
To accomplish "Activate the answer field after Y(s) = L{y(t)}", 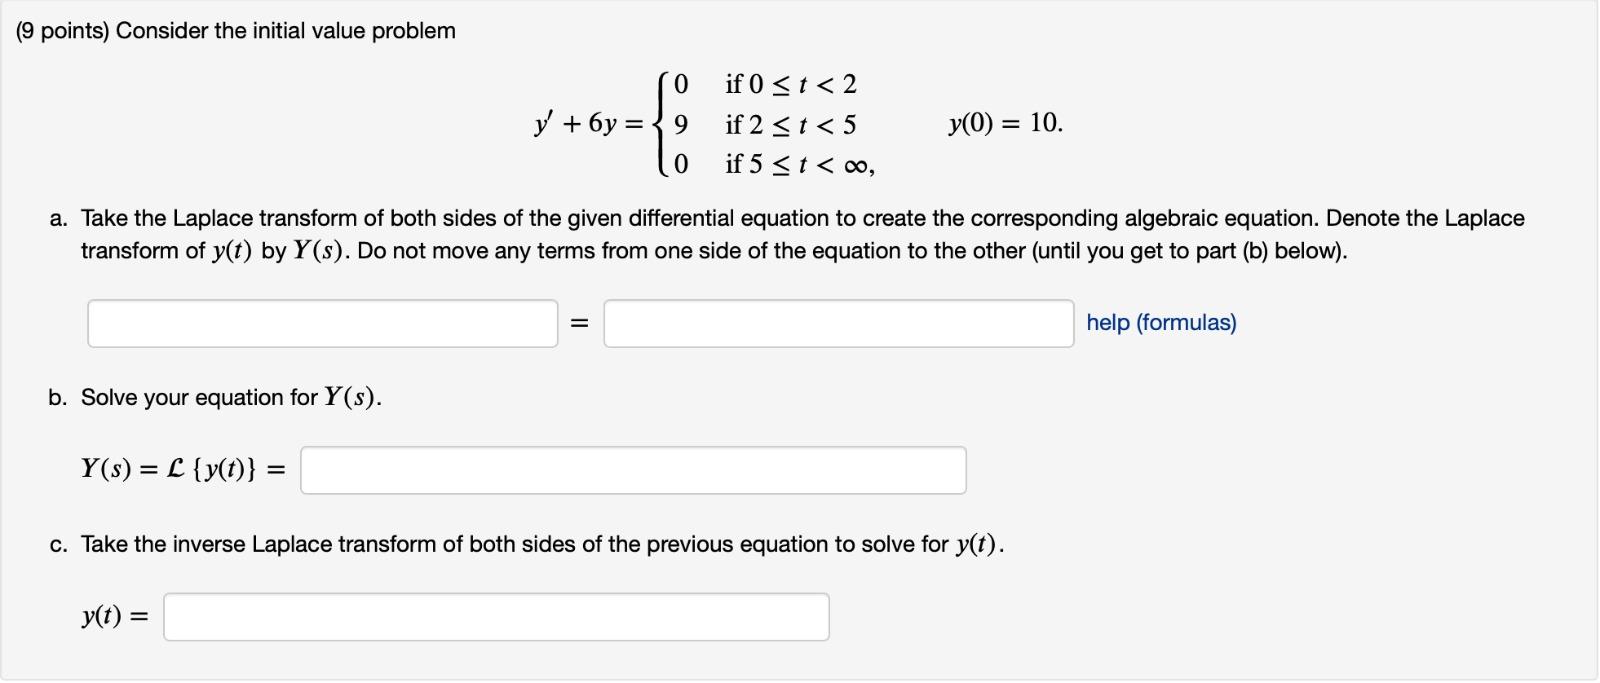I will coord(632,469).
